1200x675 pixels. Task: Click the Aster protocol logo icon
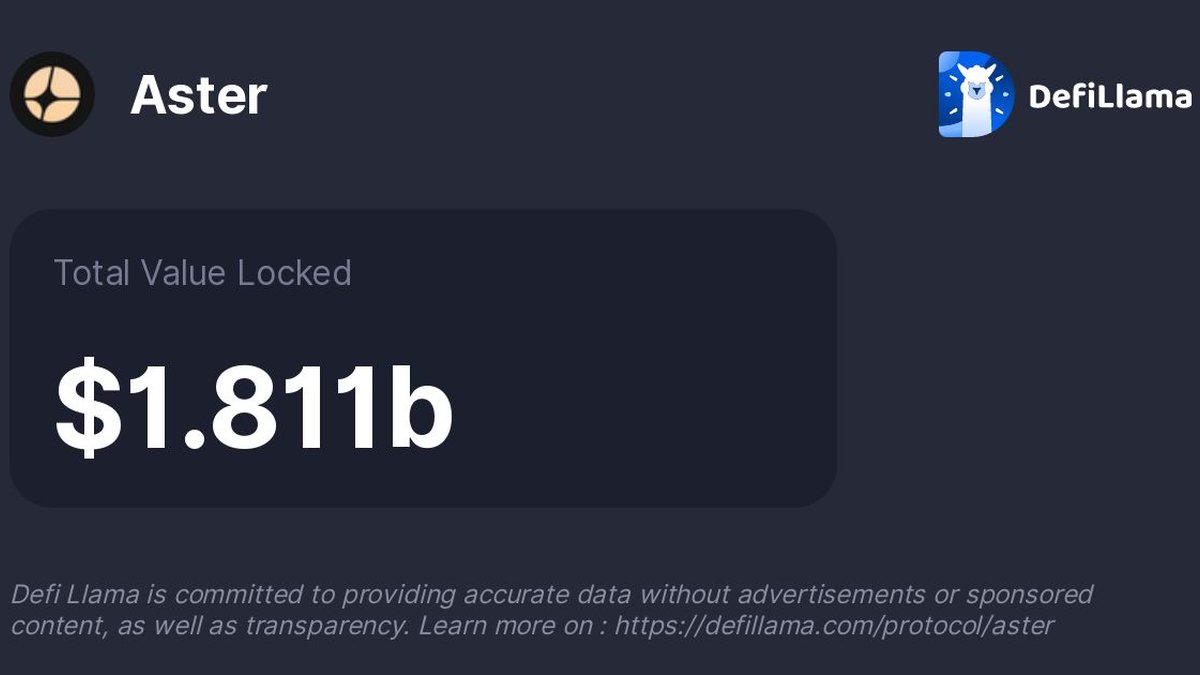(52, 94)
